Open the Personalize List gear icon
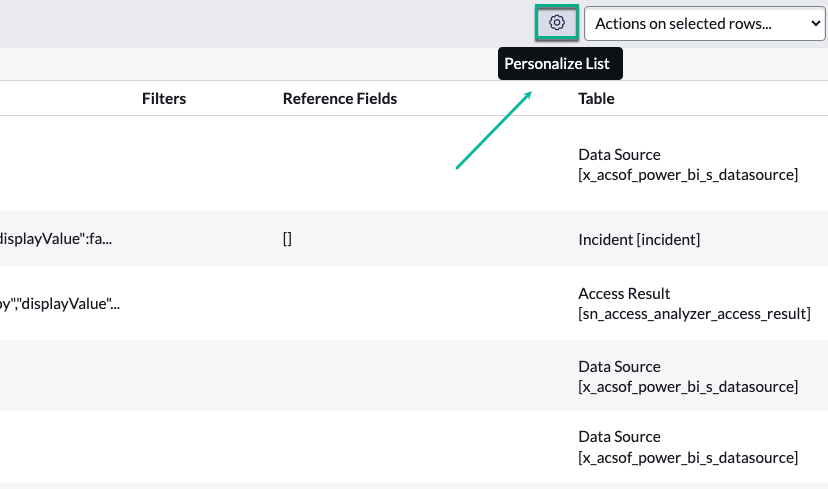This screenshot has height=489, width=828. click(x=557, y=22)
